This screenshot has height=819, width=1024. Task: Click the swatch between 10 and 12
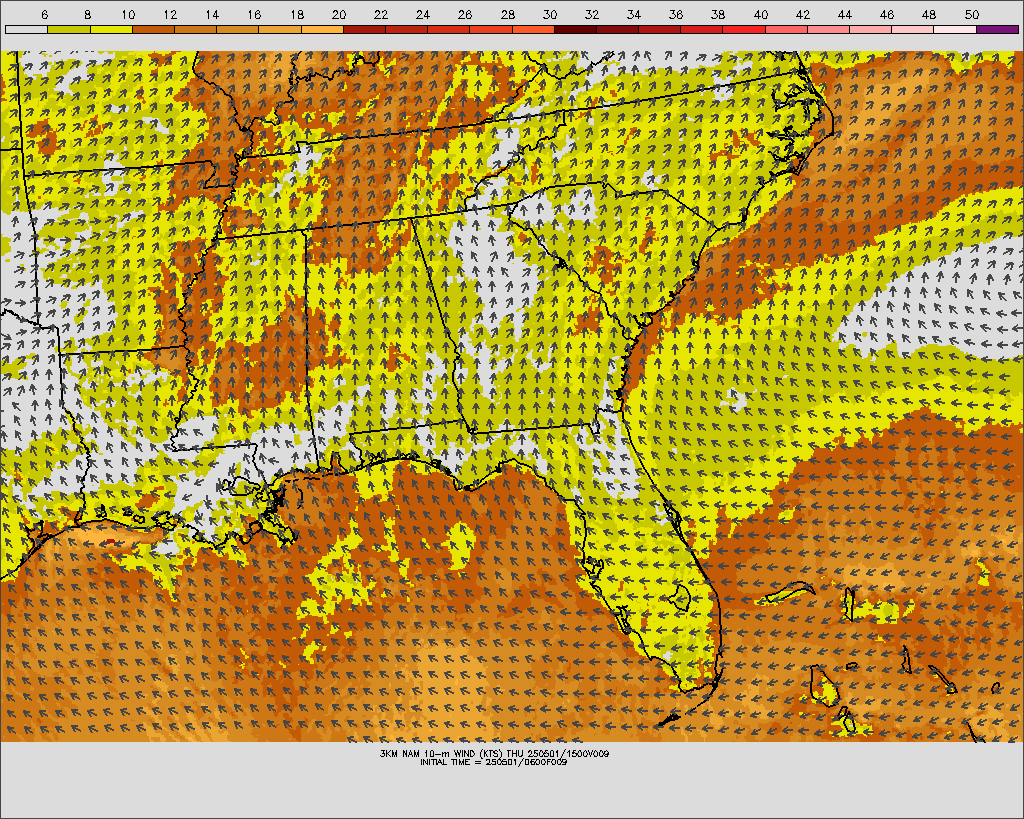click(x=153, y=29)
